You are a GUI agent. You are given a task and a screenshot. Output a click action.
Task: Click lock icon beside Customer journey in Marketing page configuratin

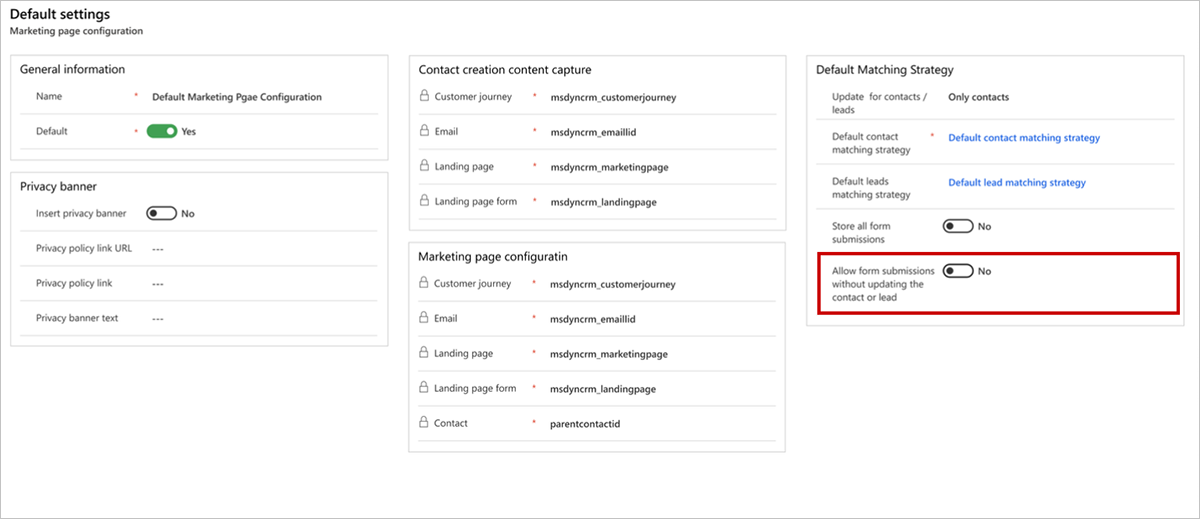coord(425,284)
